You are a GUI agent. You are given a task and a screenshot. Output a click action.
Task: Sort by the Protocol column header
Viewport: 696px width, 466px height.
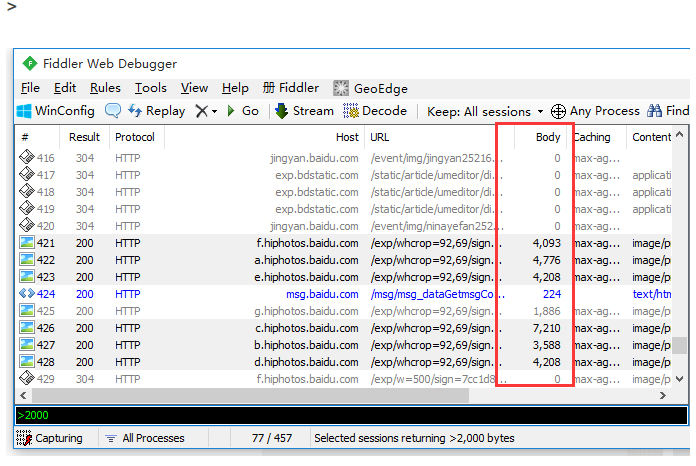click(x=137, y=137)
